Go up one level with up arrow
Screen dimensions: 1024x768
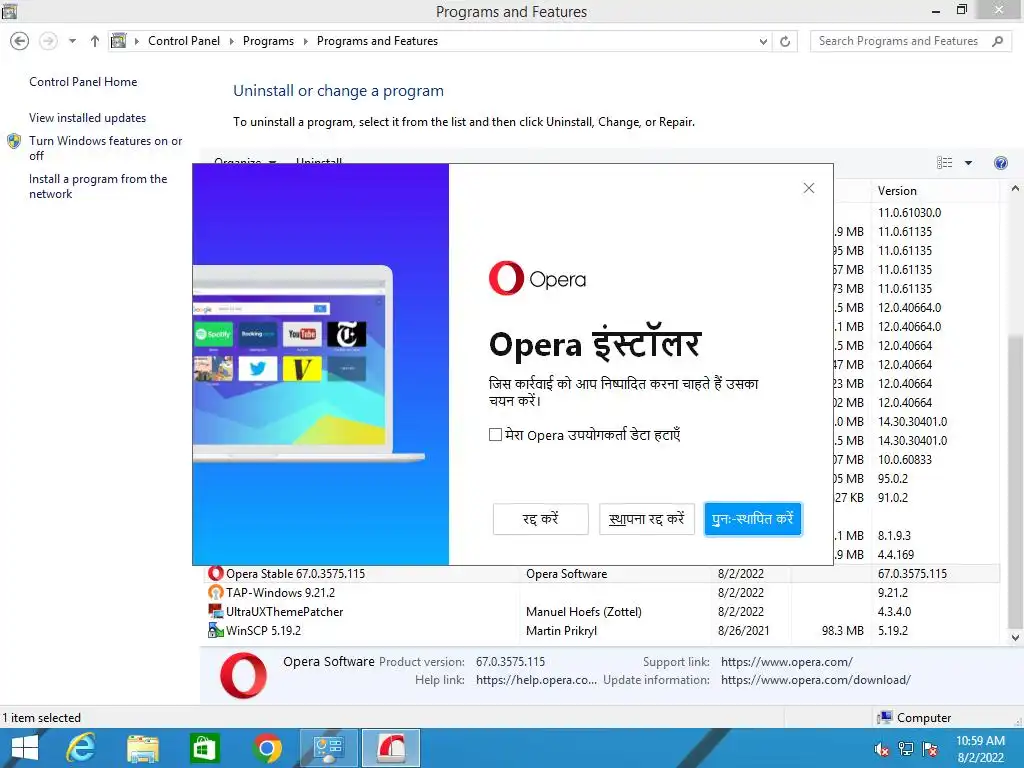(95, 41)
